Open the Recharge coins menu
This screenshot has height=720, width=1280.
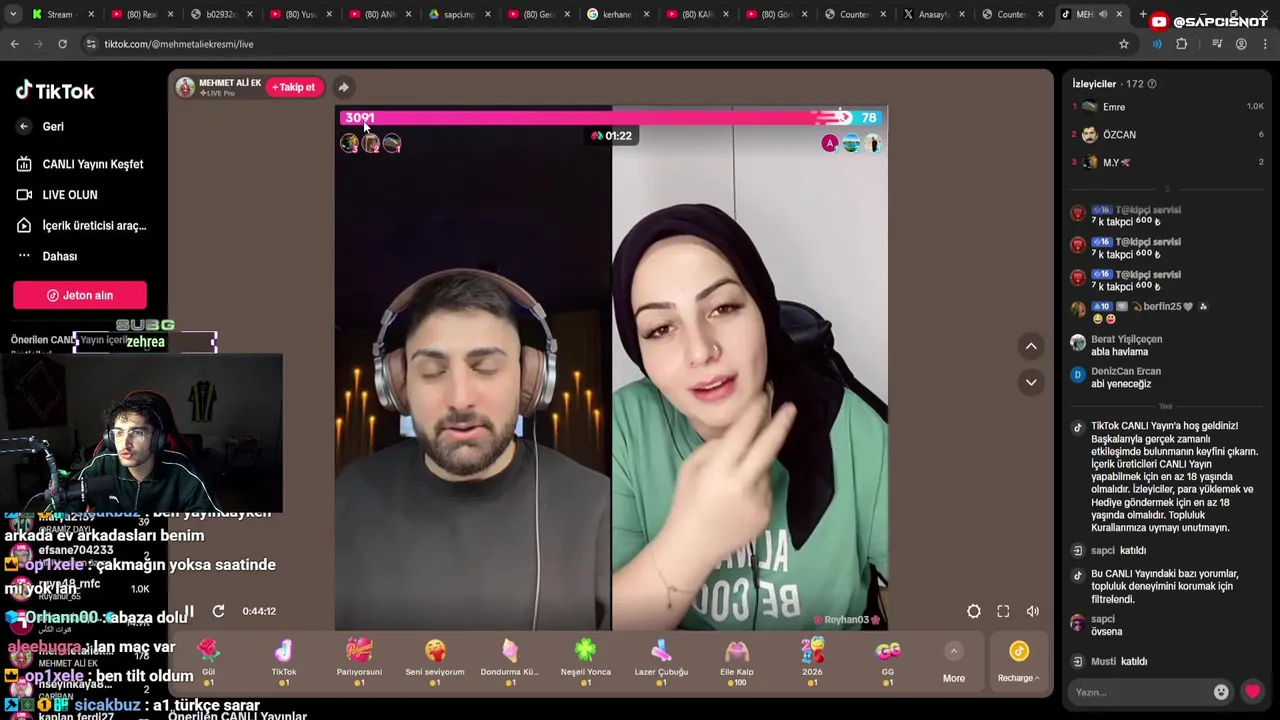click(1018, 663)
